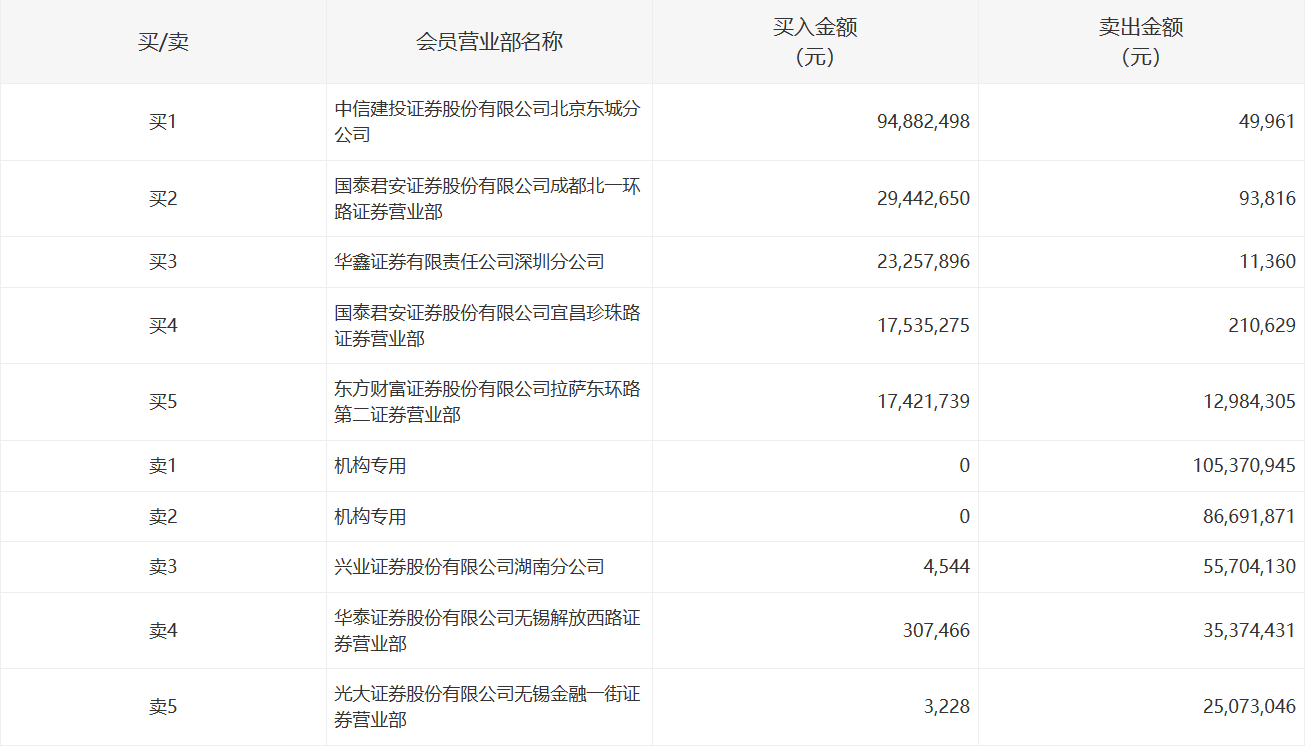Select the 卖5 row label

pyautogui.click(x=163, y=707)
